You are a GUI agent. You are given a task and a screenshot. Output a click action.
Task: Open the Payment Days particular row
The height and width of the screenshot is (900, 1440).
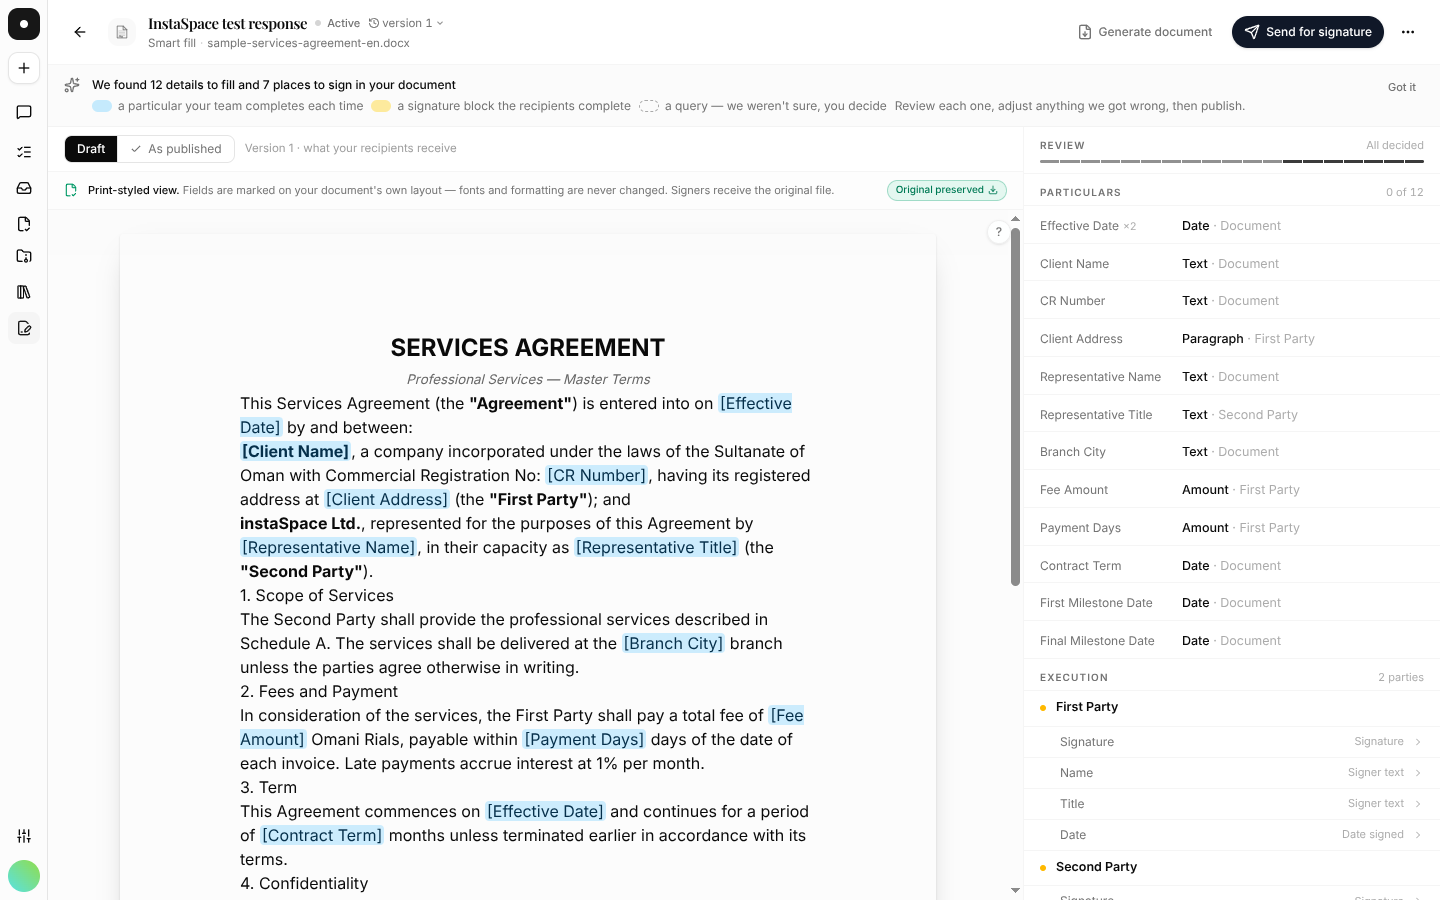(x=1232, y=528)
